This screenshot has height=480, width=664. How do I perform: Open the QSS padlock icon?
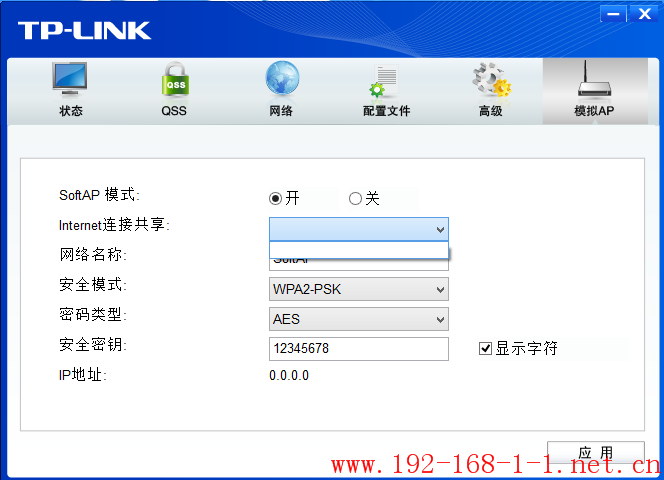click(x=175, y=79)
